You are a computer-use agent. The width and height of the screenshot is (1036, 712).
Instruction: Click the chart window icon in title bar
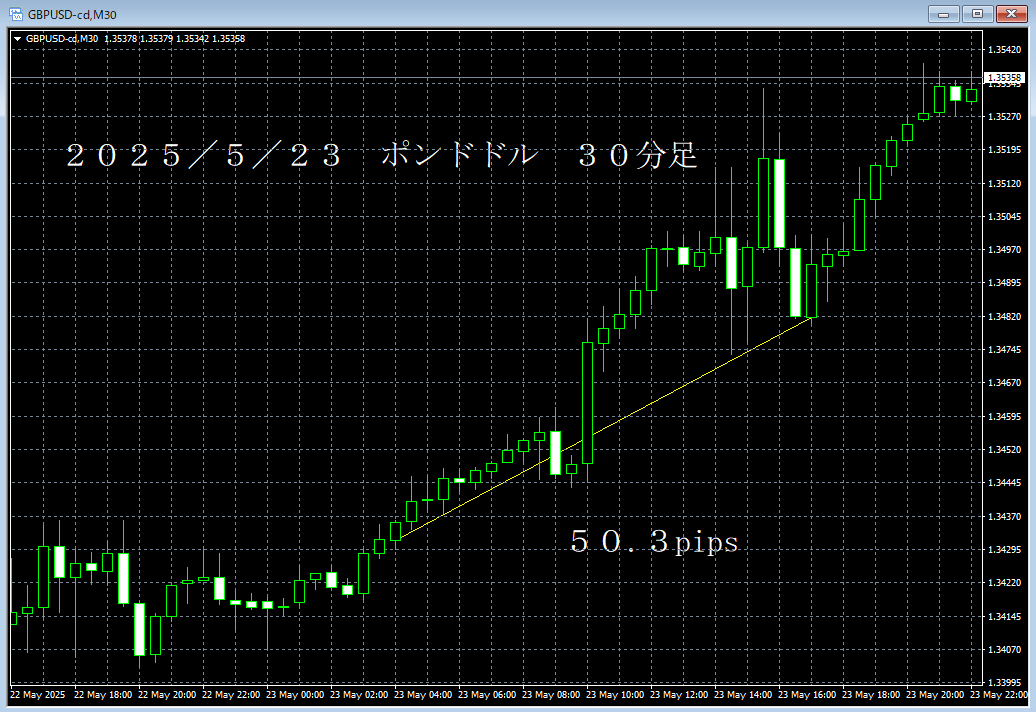[14, 13]
